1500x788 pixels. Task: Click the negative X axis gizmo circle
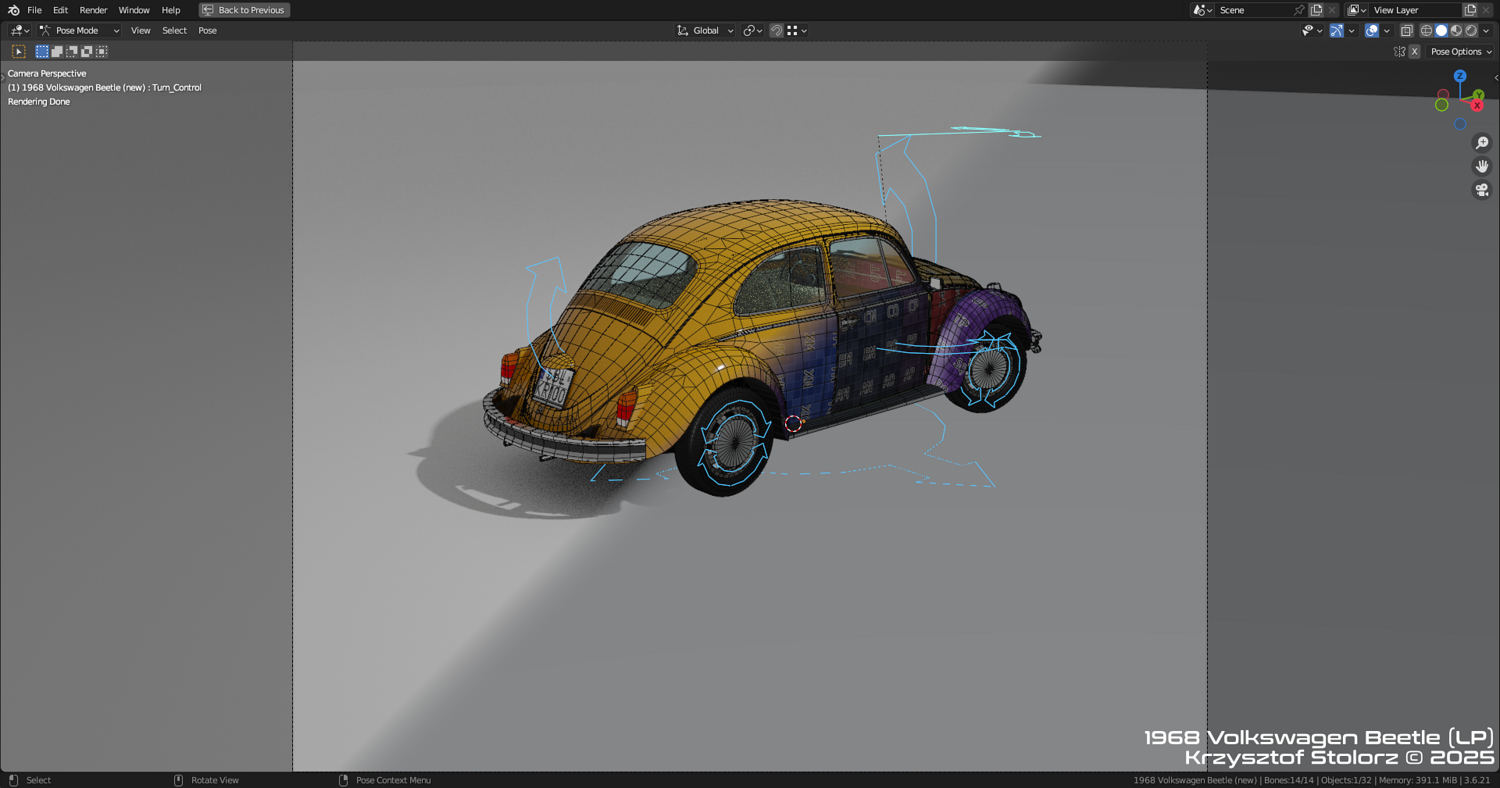(1443, 95)
